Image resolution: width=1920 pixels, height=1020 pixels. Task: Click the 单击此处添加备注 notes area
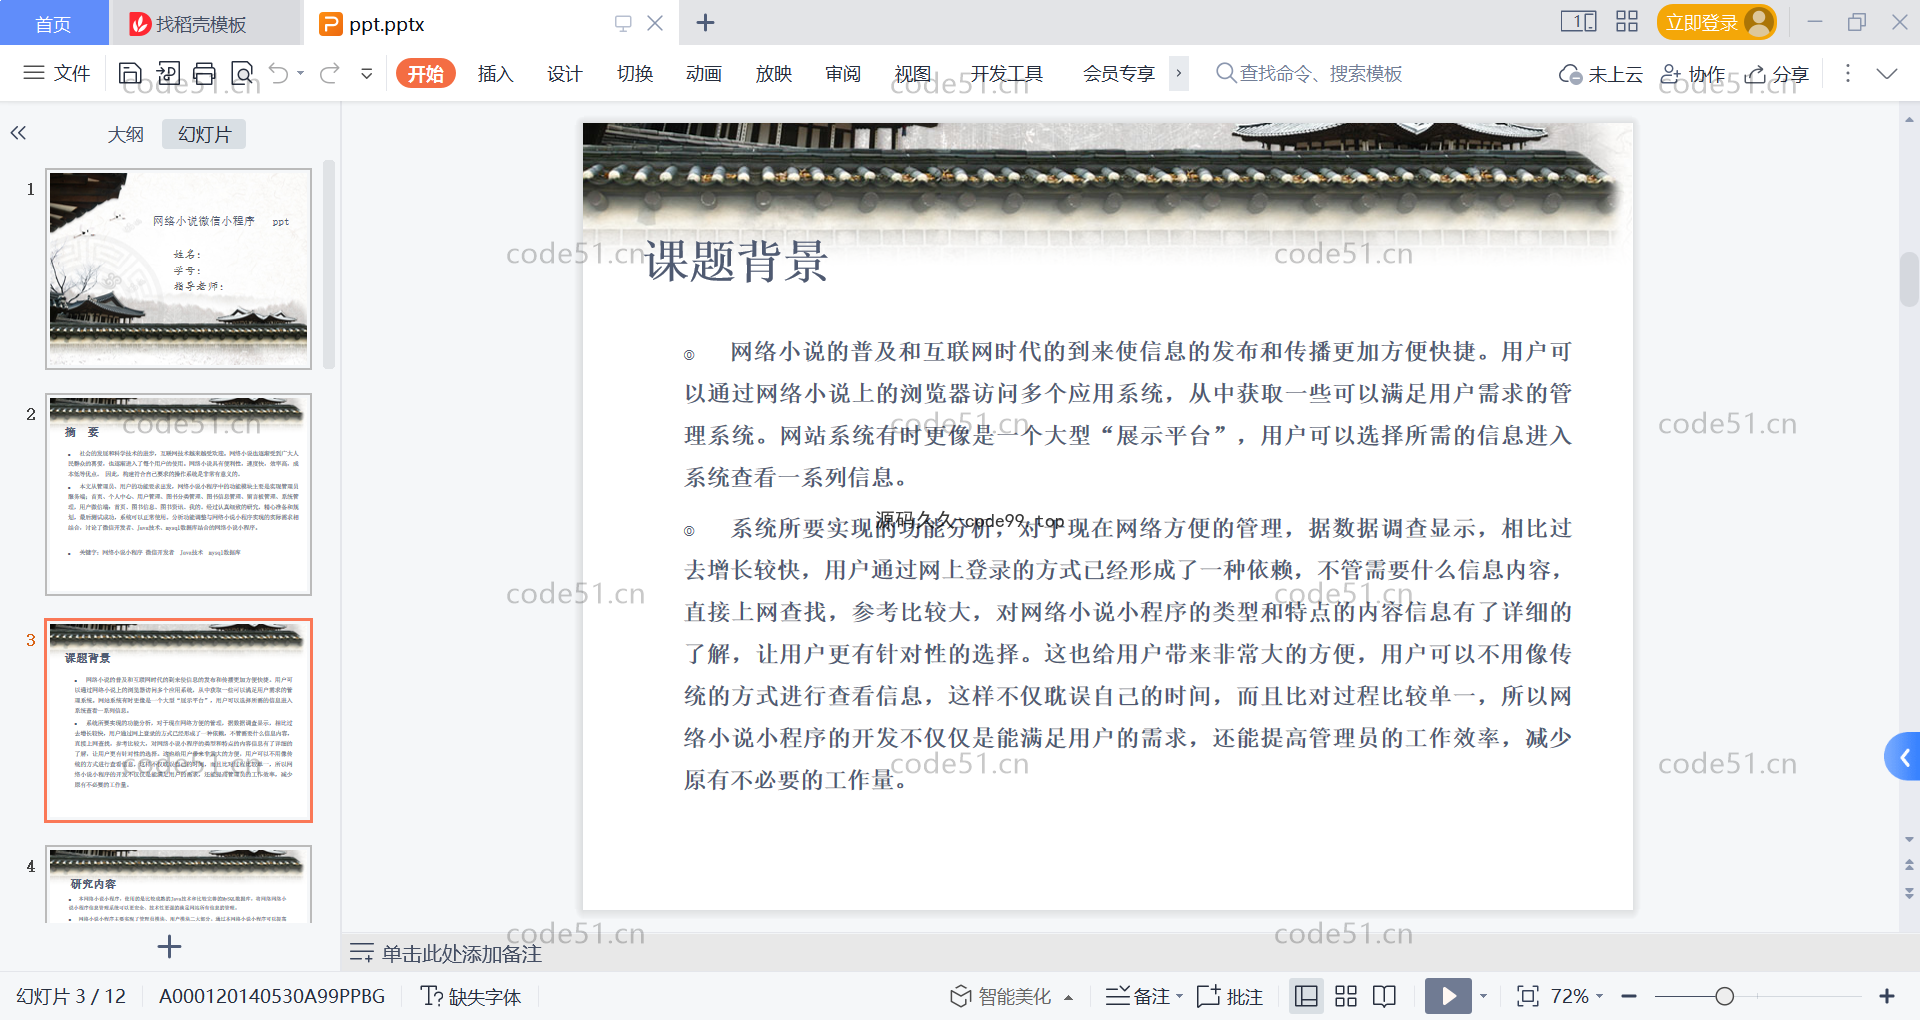click(461, 954)
